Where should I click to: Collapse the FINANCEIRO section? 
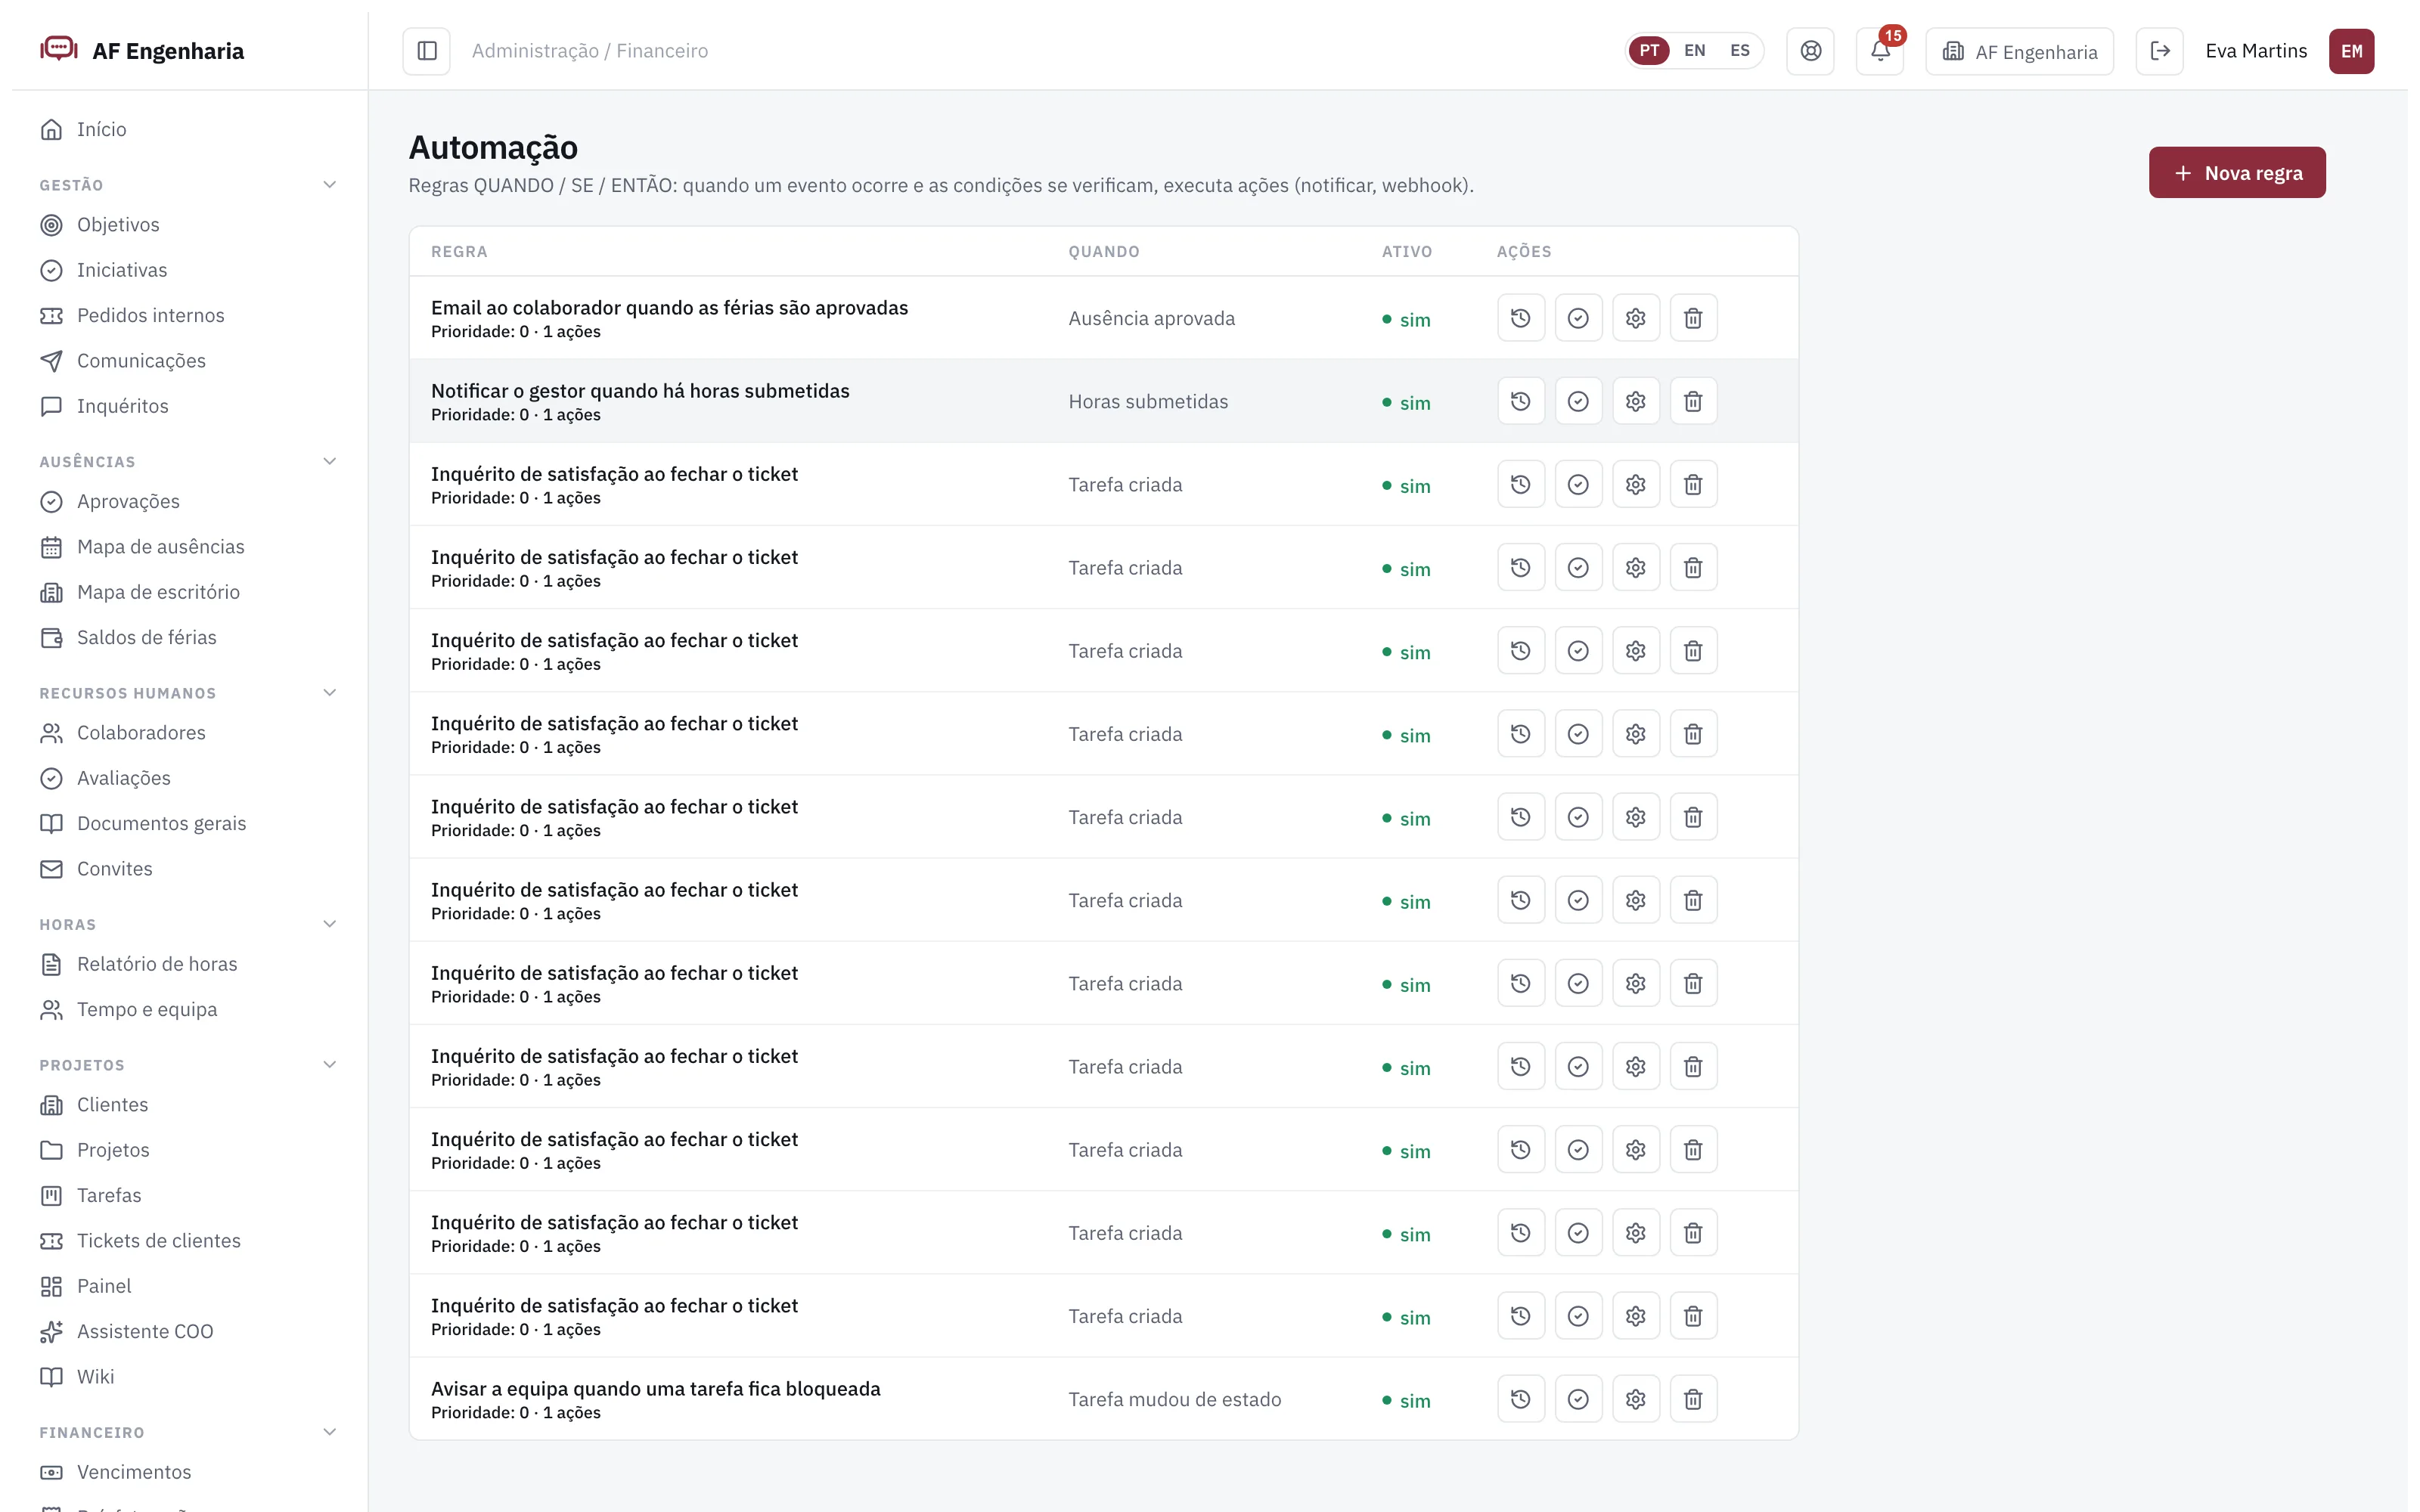330,1432
